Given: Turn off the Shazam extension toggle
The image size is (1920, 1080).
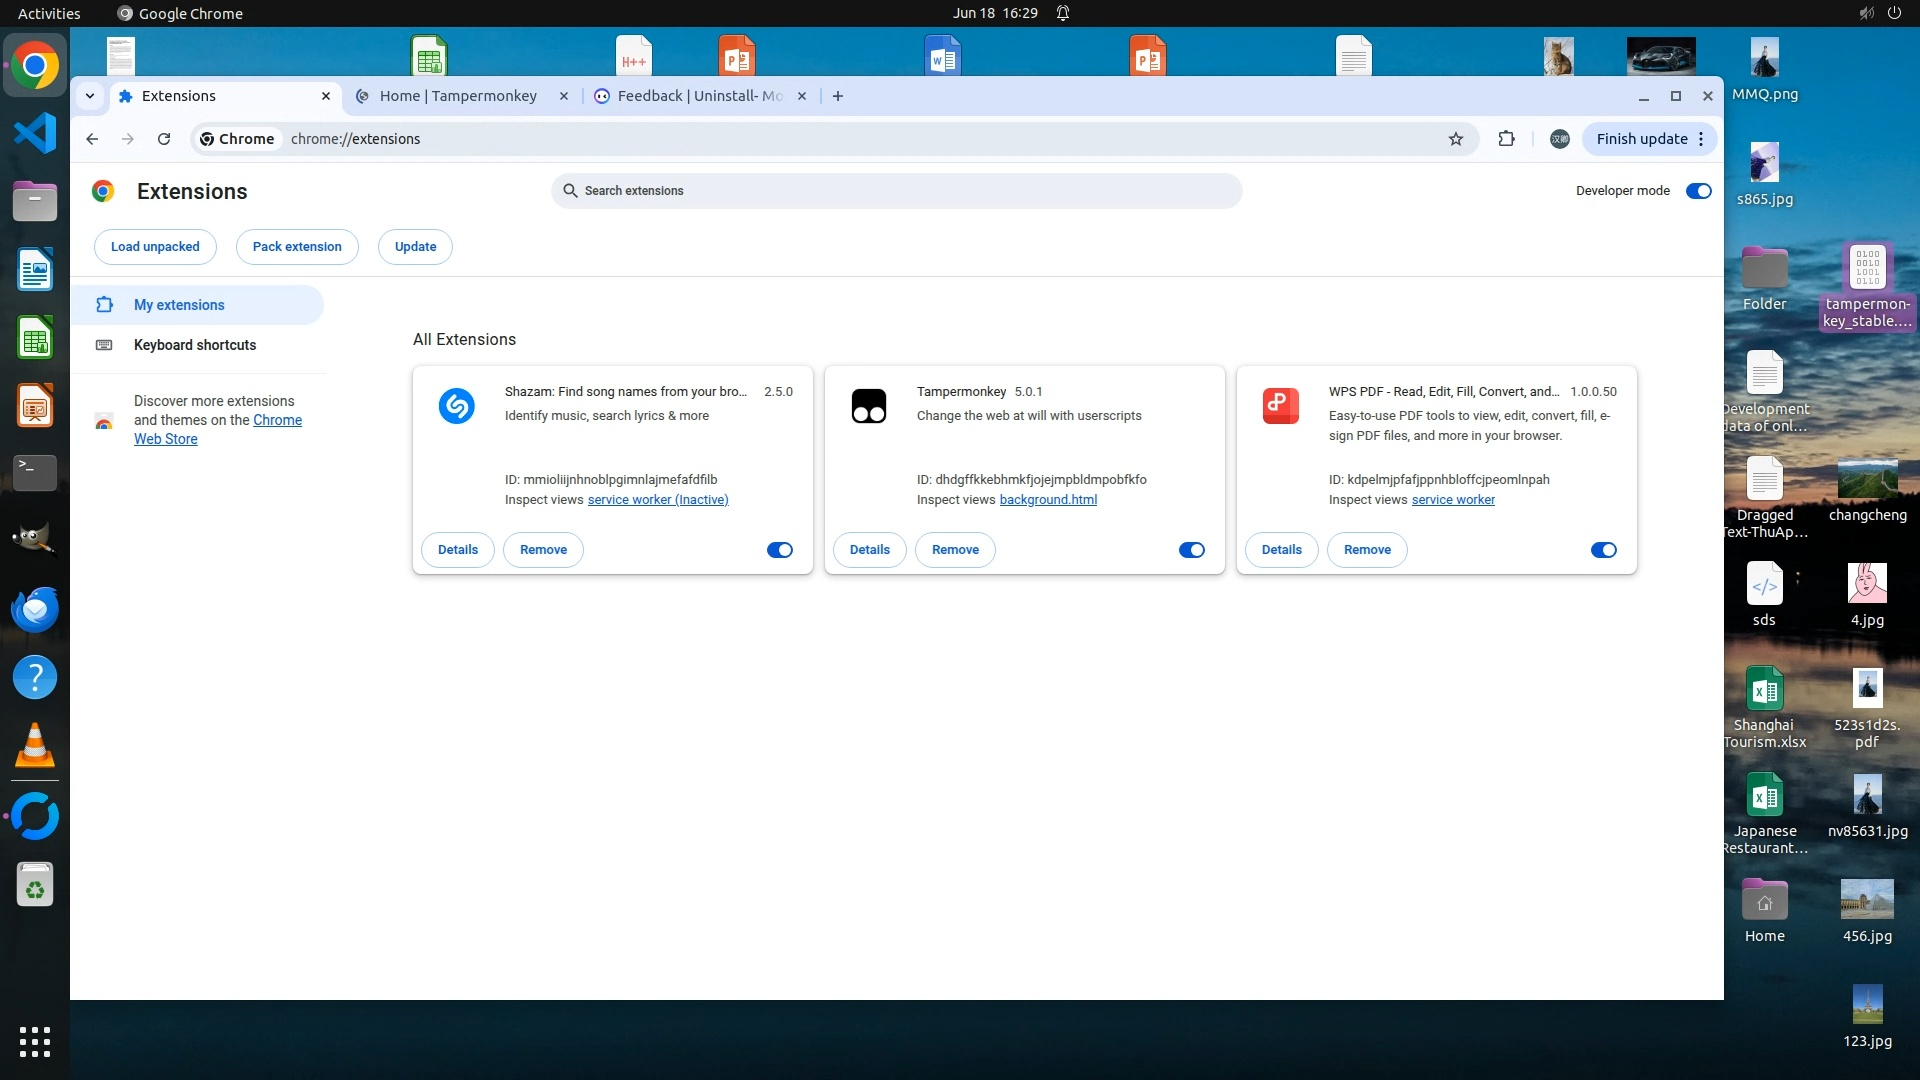Looking at the screenshot, I should [x=779, y=550].
